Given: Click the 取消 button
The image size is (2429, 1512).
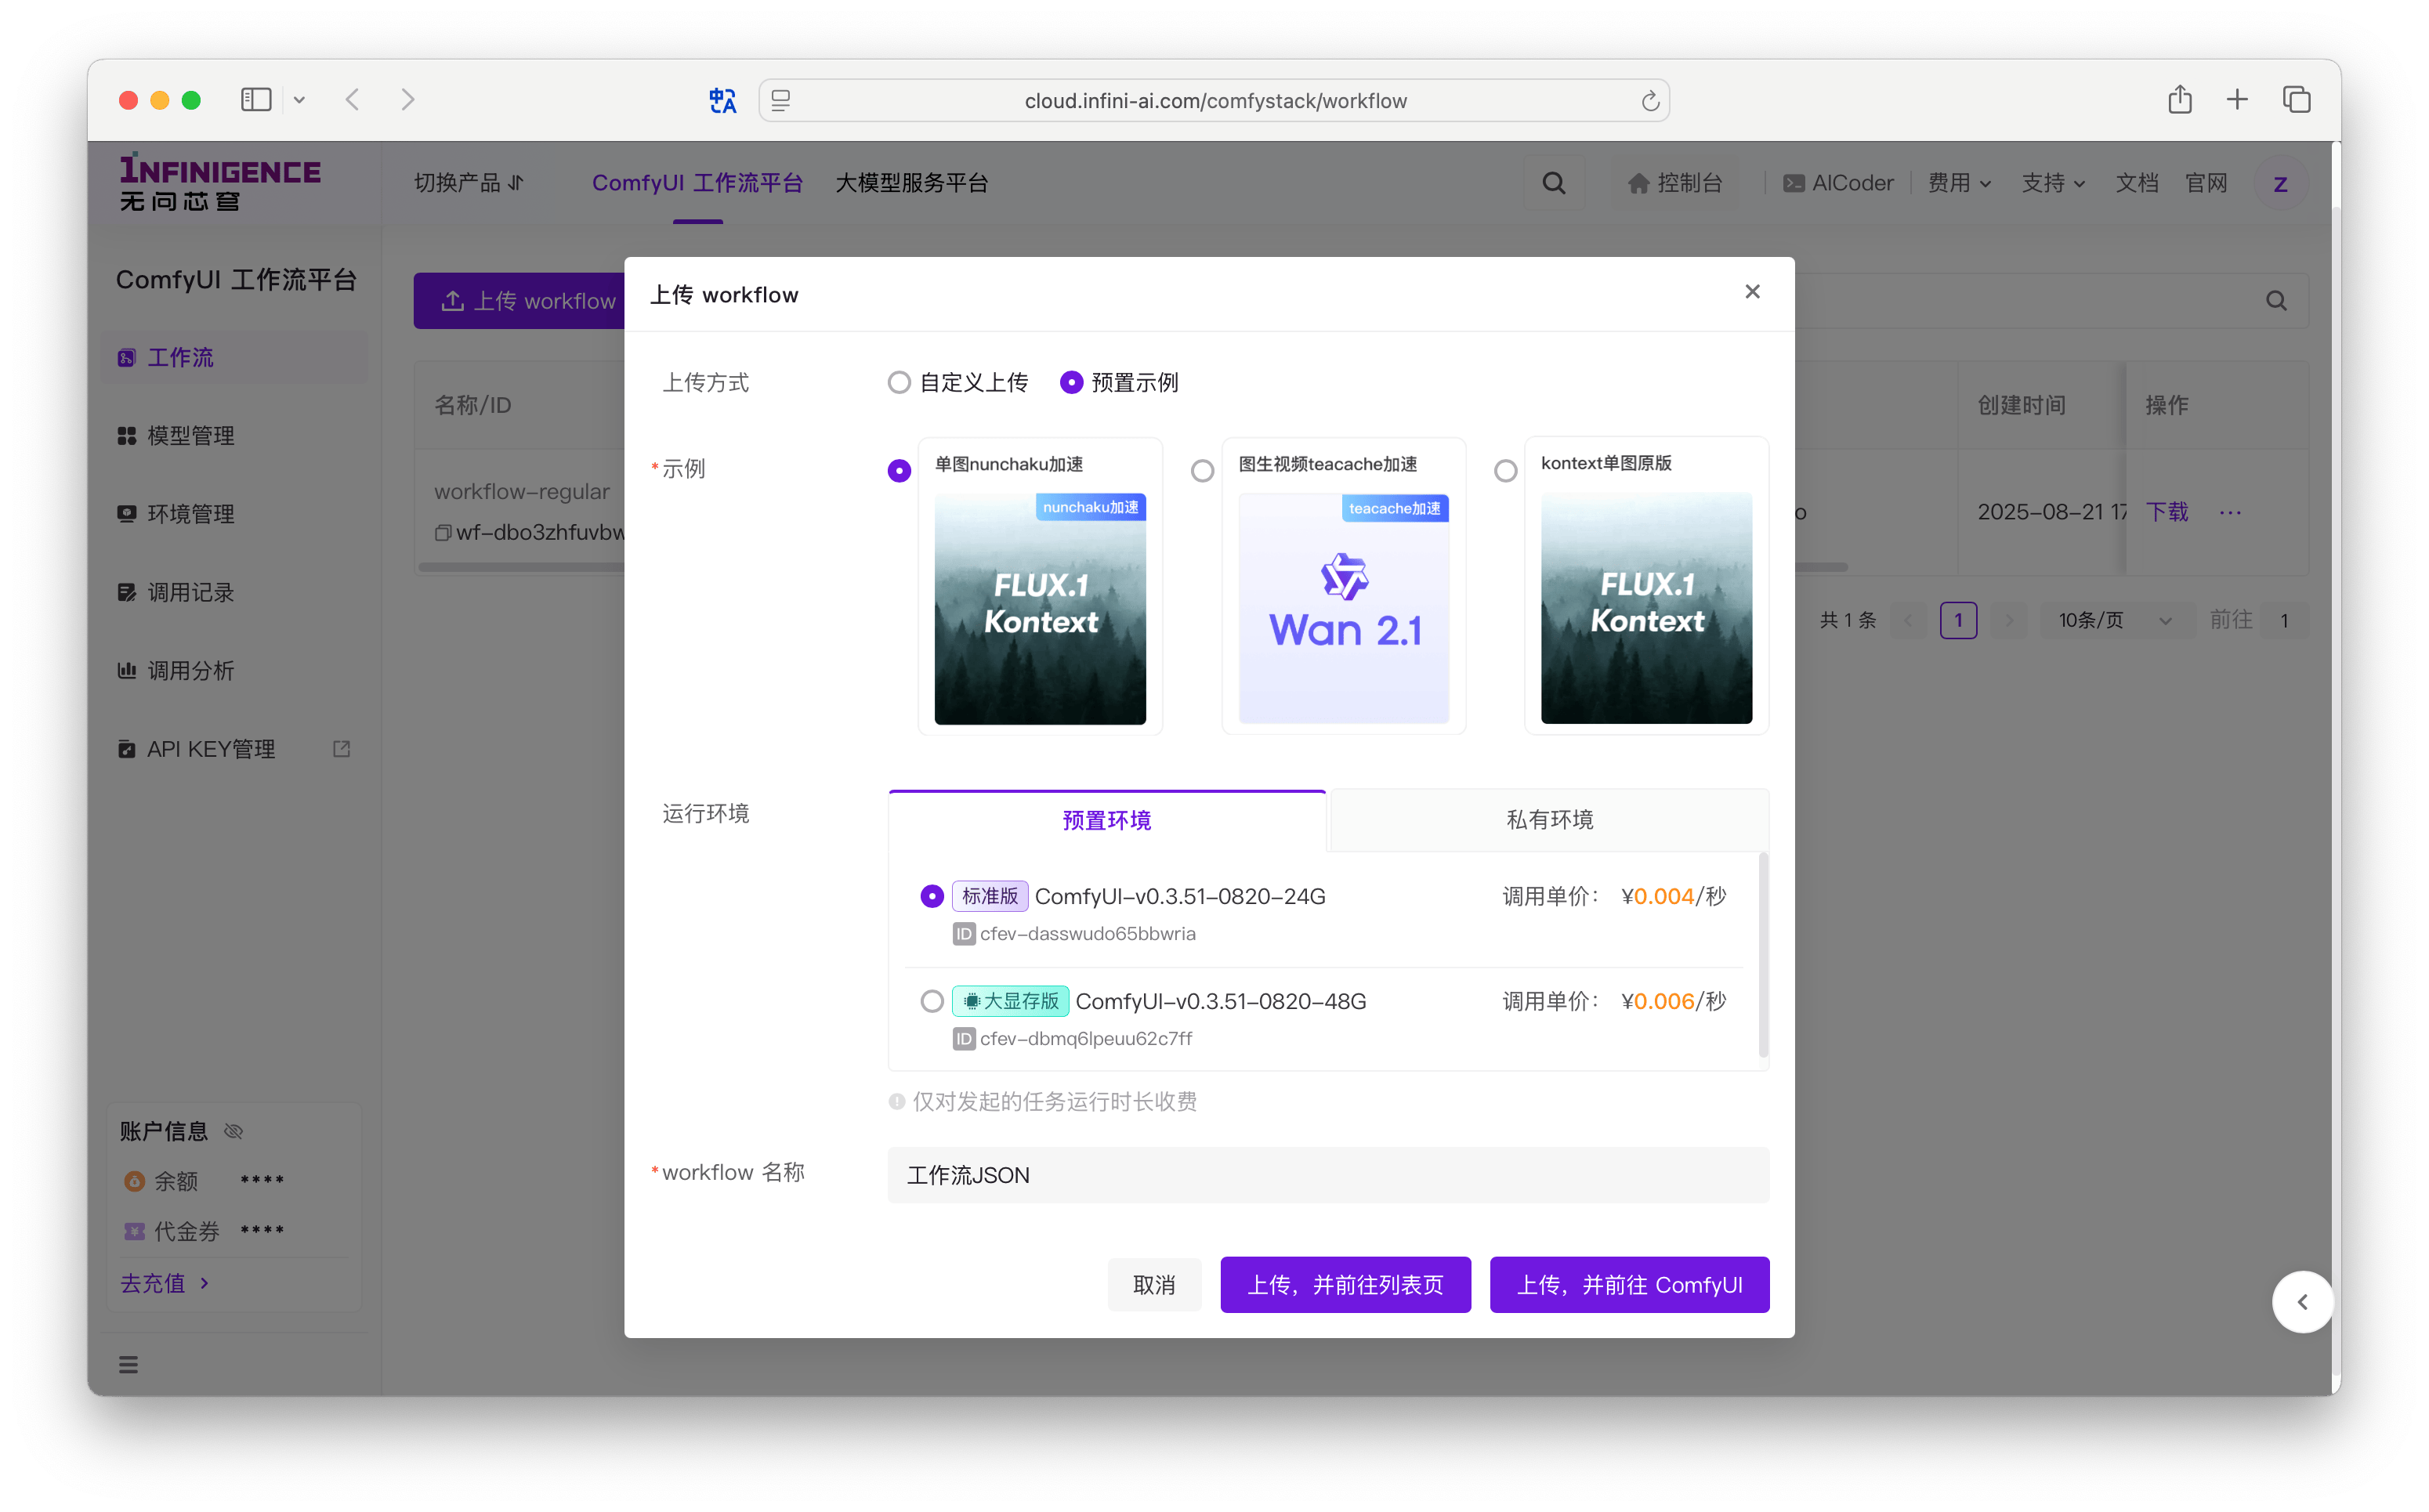Looking at the screenshot, I should coord(1154,1284).
